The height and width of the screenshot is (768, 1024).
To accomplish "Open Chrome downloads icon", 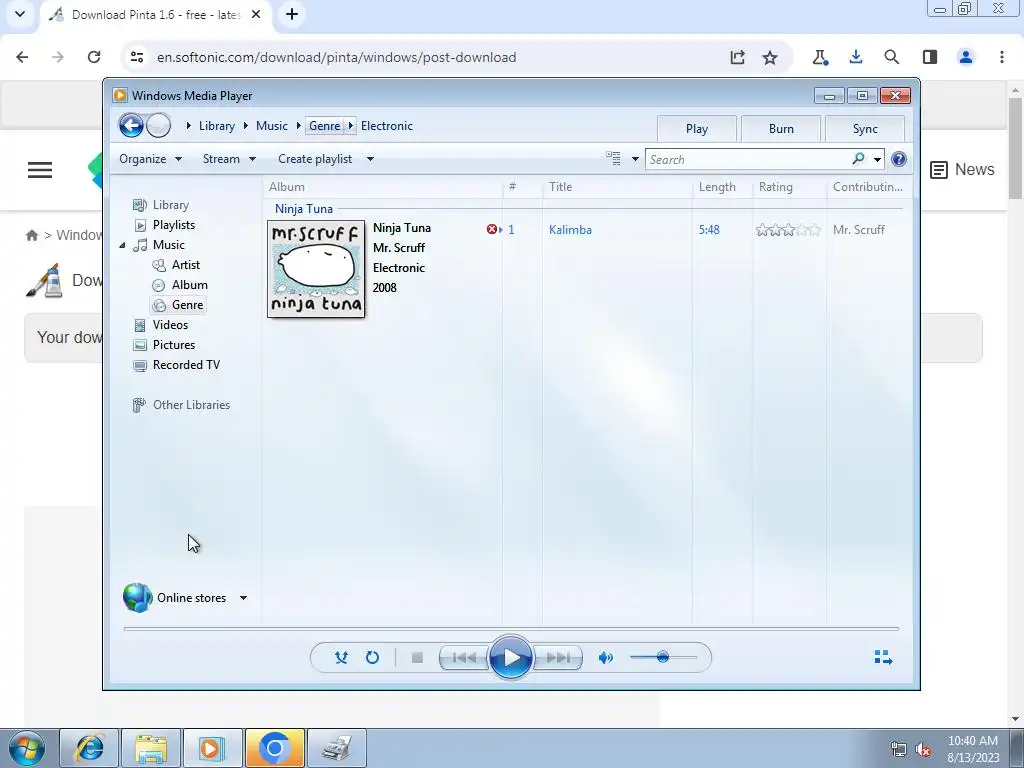I will tap(856, 57).
